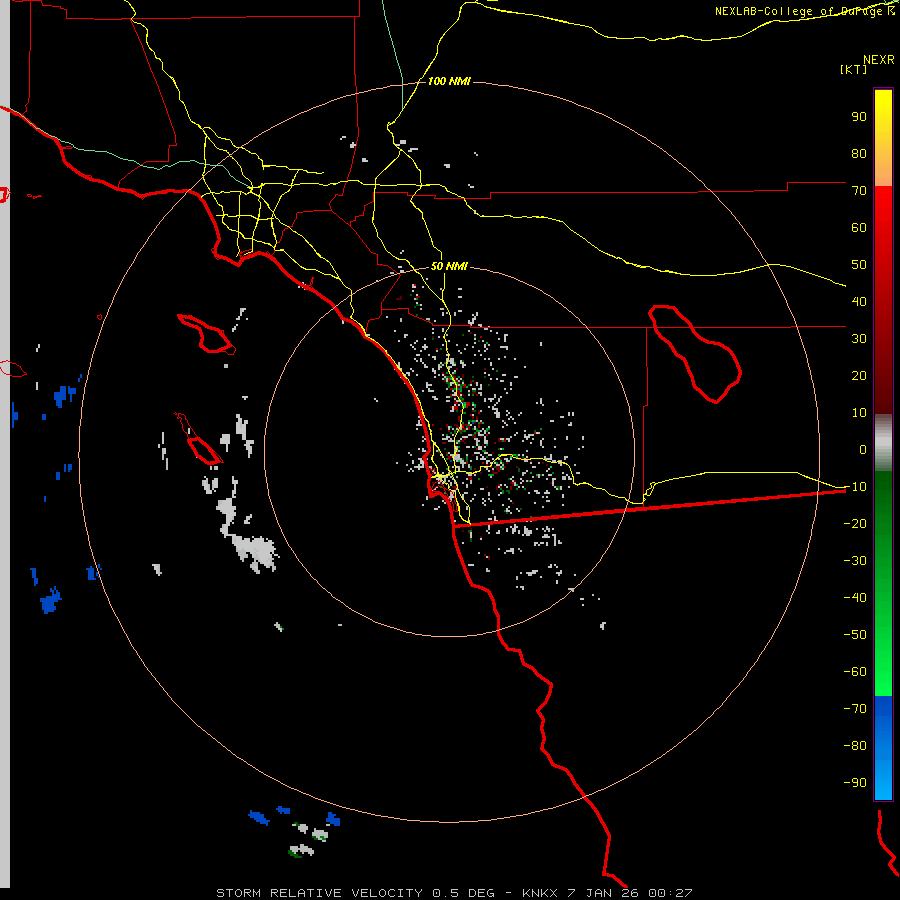900x900 pixels.
Task: Click the -70 value on the velocity scale
Action: click(855, 709)
